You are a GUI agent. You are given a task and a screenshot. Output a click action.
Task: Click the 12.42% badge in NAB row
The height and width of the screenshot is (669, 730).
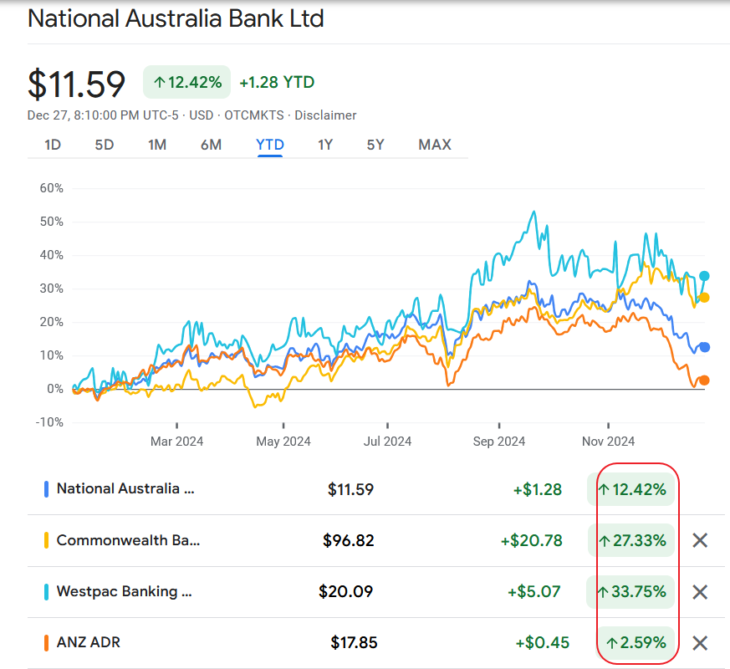tap(631, 489)
